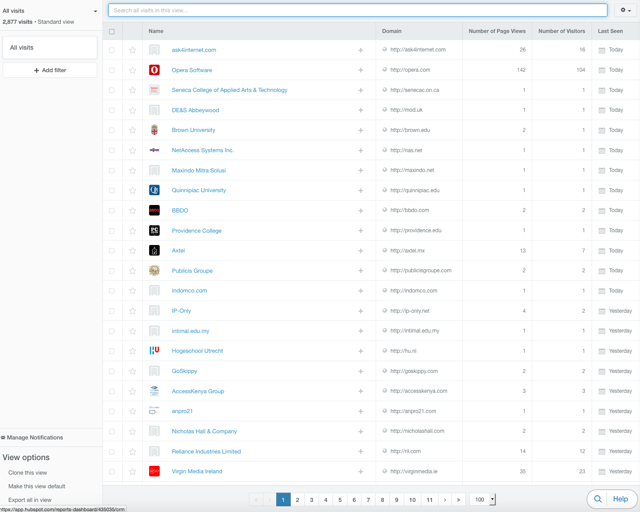Star the Maxindo Mitra Solusi row

tap(132, 171)
